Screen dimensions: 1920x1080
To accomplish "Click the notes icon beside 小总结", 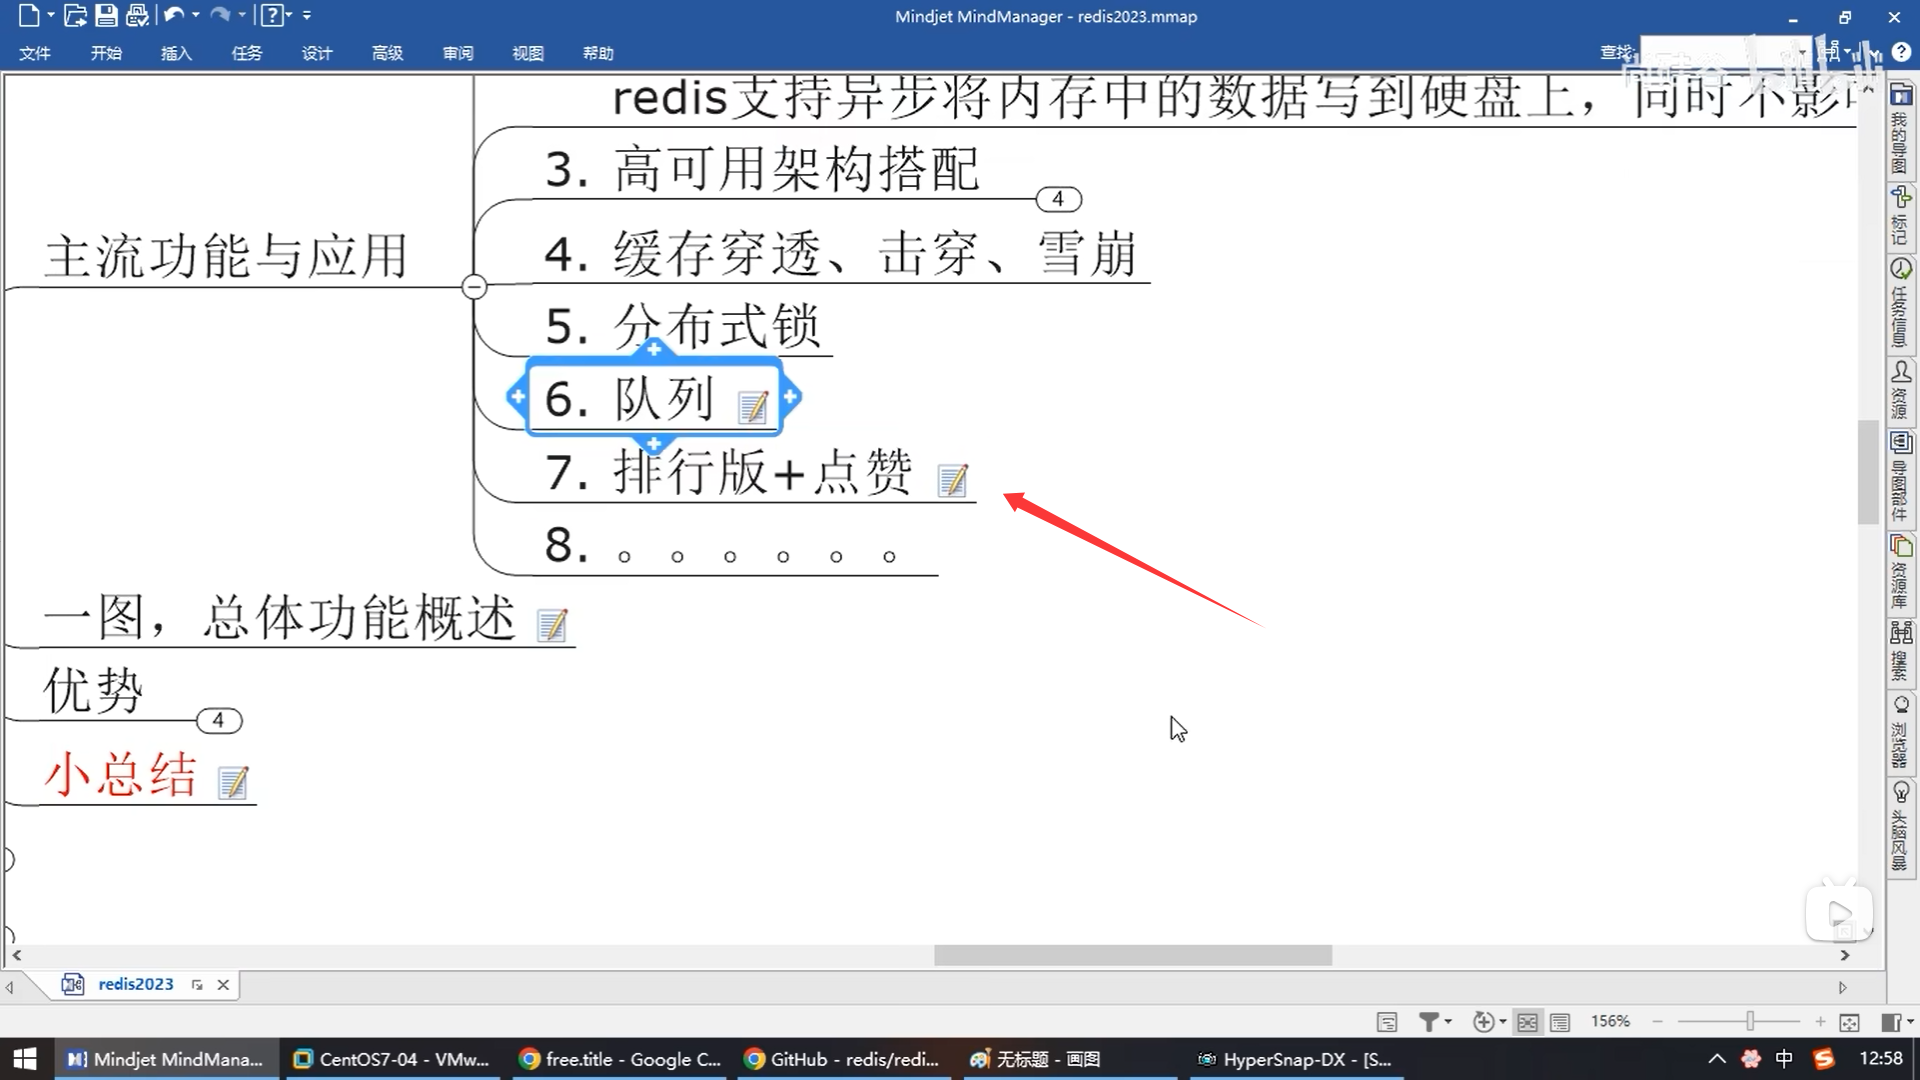I will pyautogui.click(x=233, y=782).
